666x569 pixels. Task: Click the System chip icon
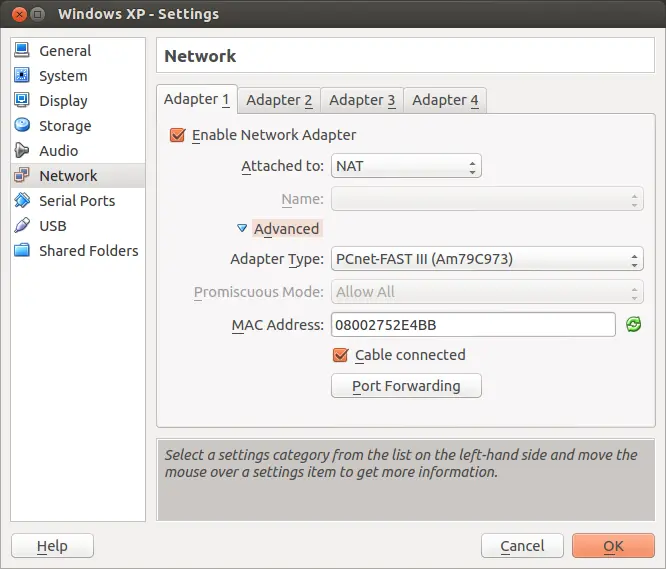(x=22, y=75)
